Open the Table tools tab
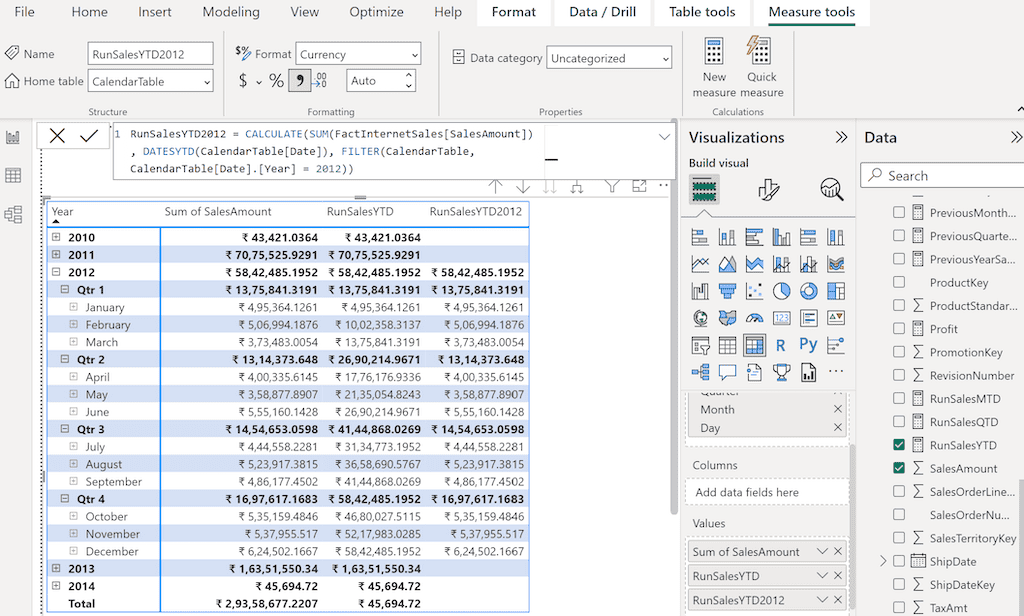The image size is (1024, 616). (x=702, y=12)
